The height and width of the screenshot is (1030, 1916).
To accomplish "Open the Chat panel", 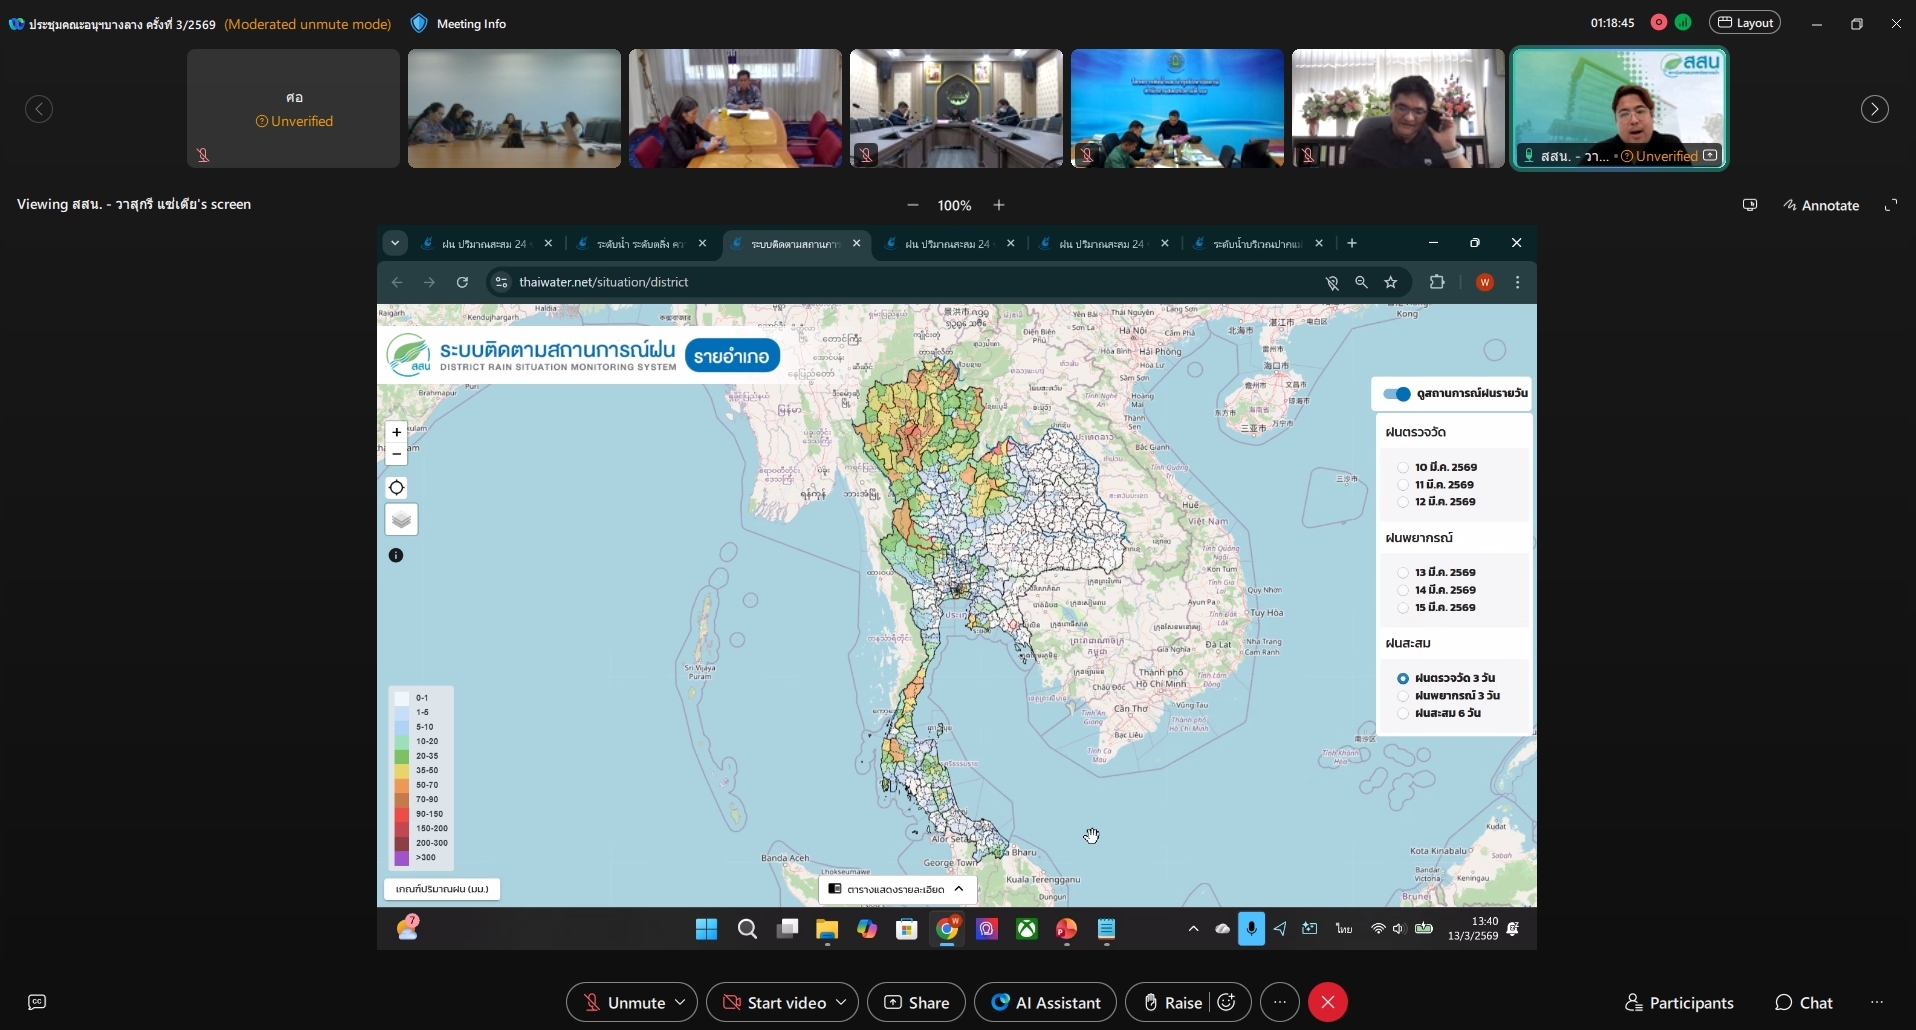I will [x=1804, y=1002].
